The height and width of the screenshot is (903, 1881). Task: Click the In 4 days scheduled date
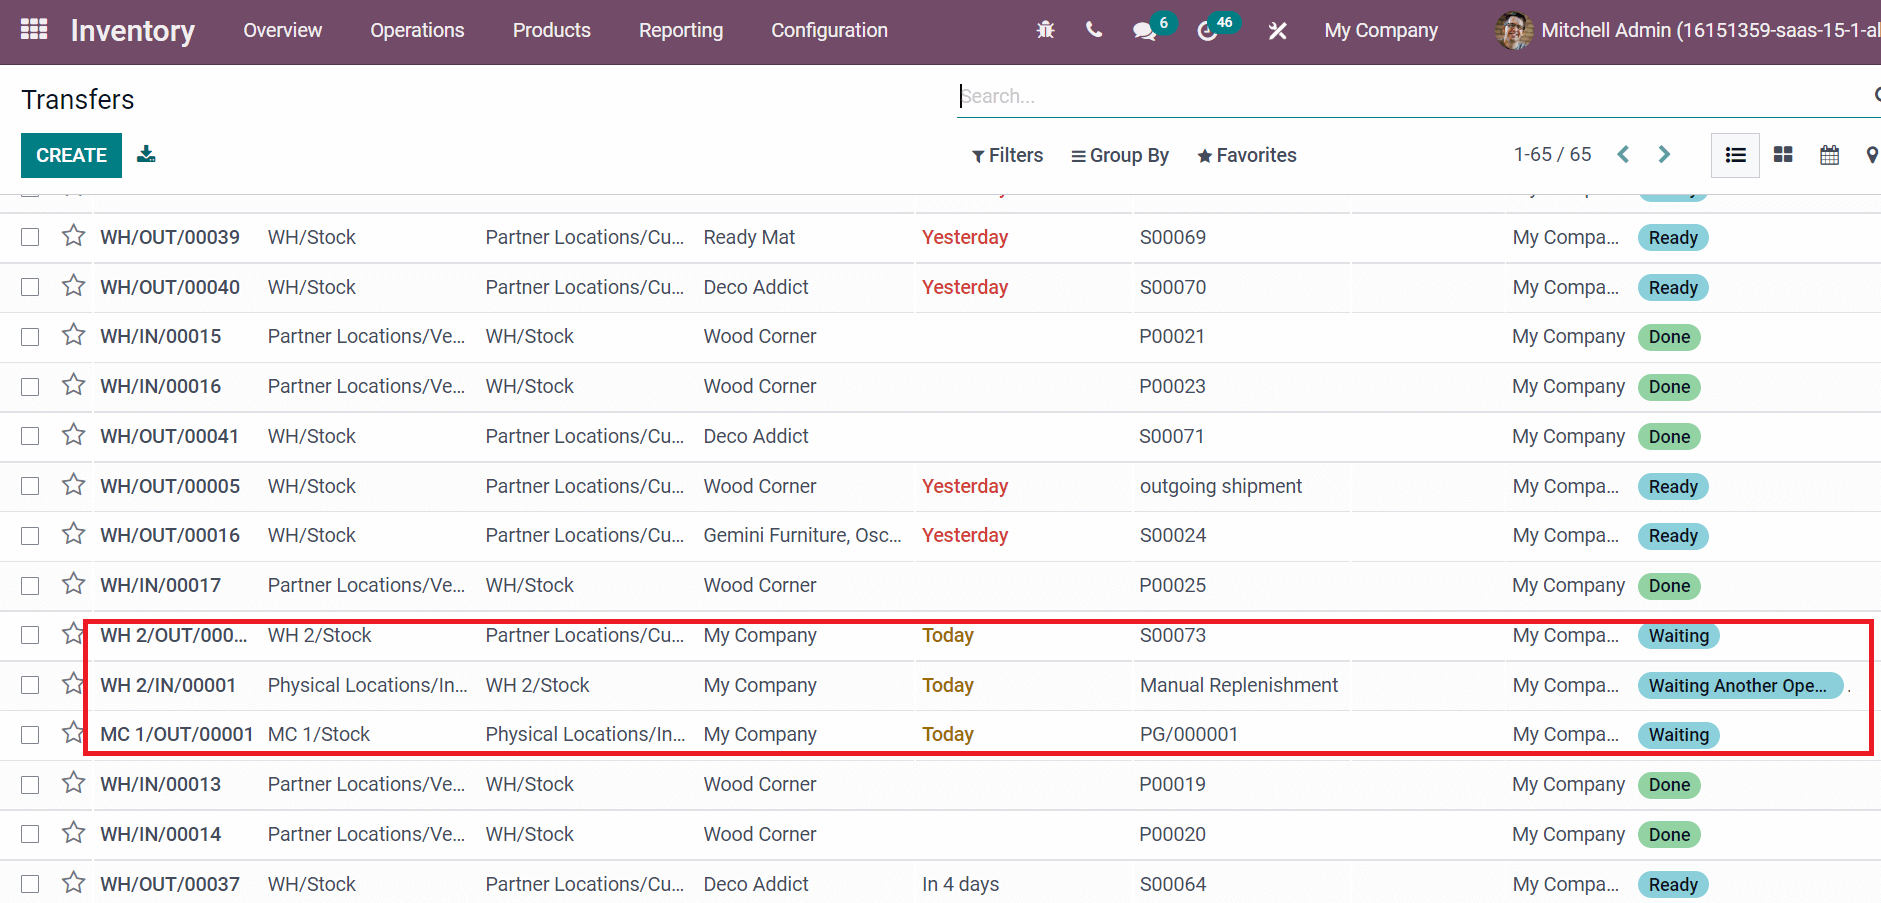click(960, 884)
